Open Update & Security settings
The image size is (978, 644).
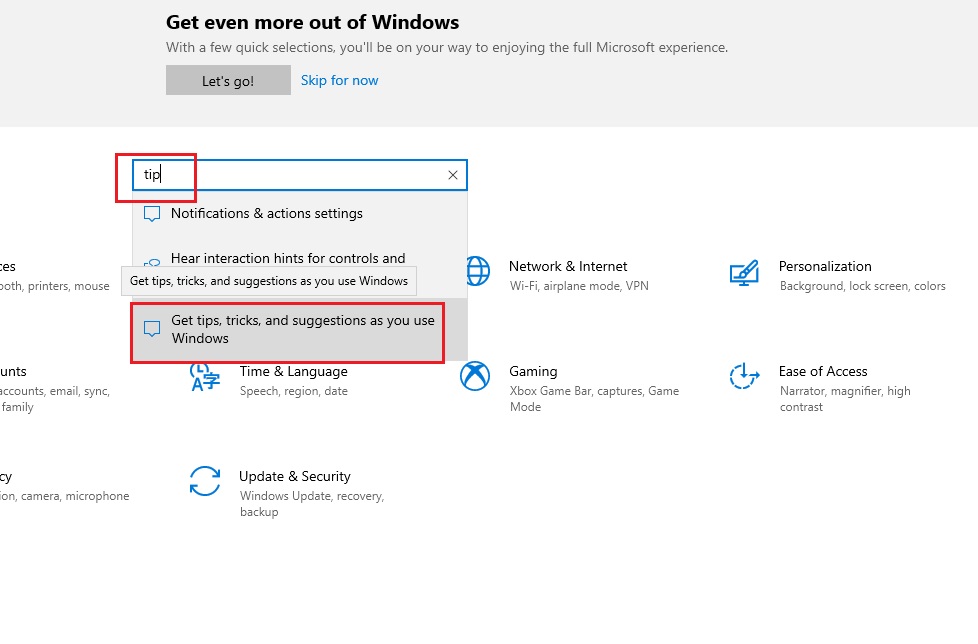point(294,476)
